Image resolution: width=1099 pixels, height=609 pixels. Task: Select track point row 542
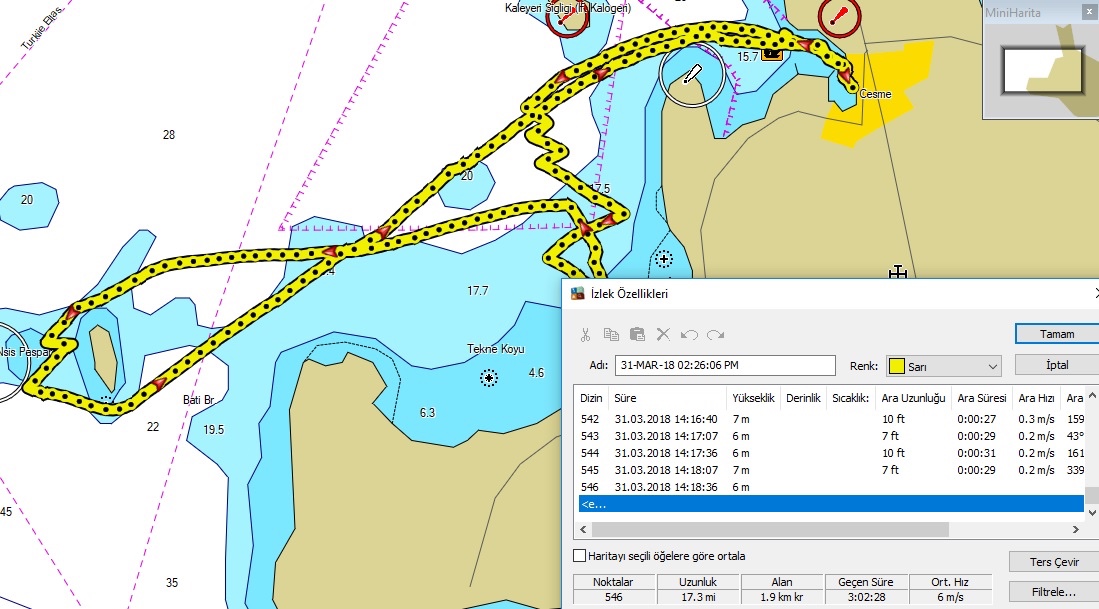tap(831, 419)
